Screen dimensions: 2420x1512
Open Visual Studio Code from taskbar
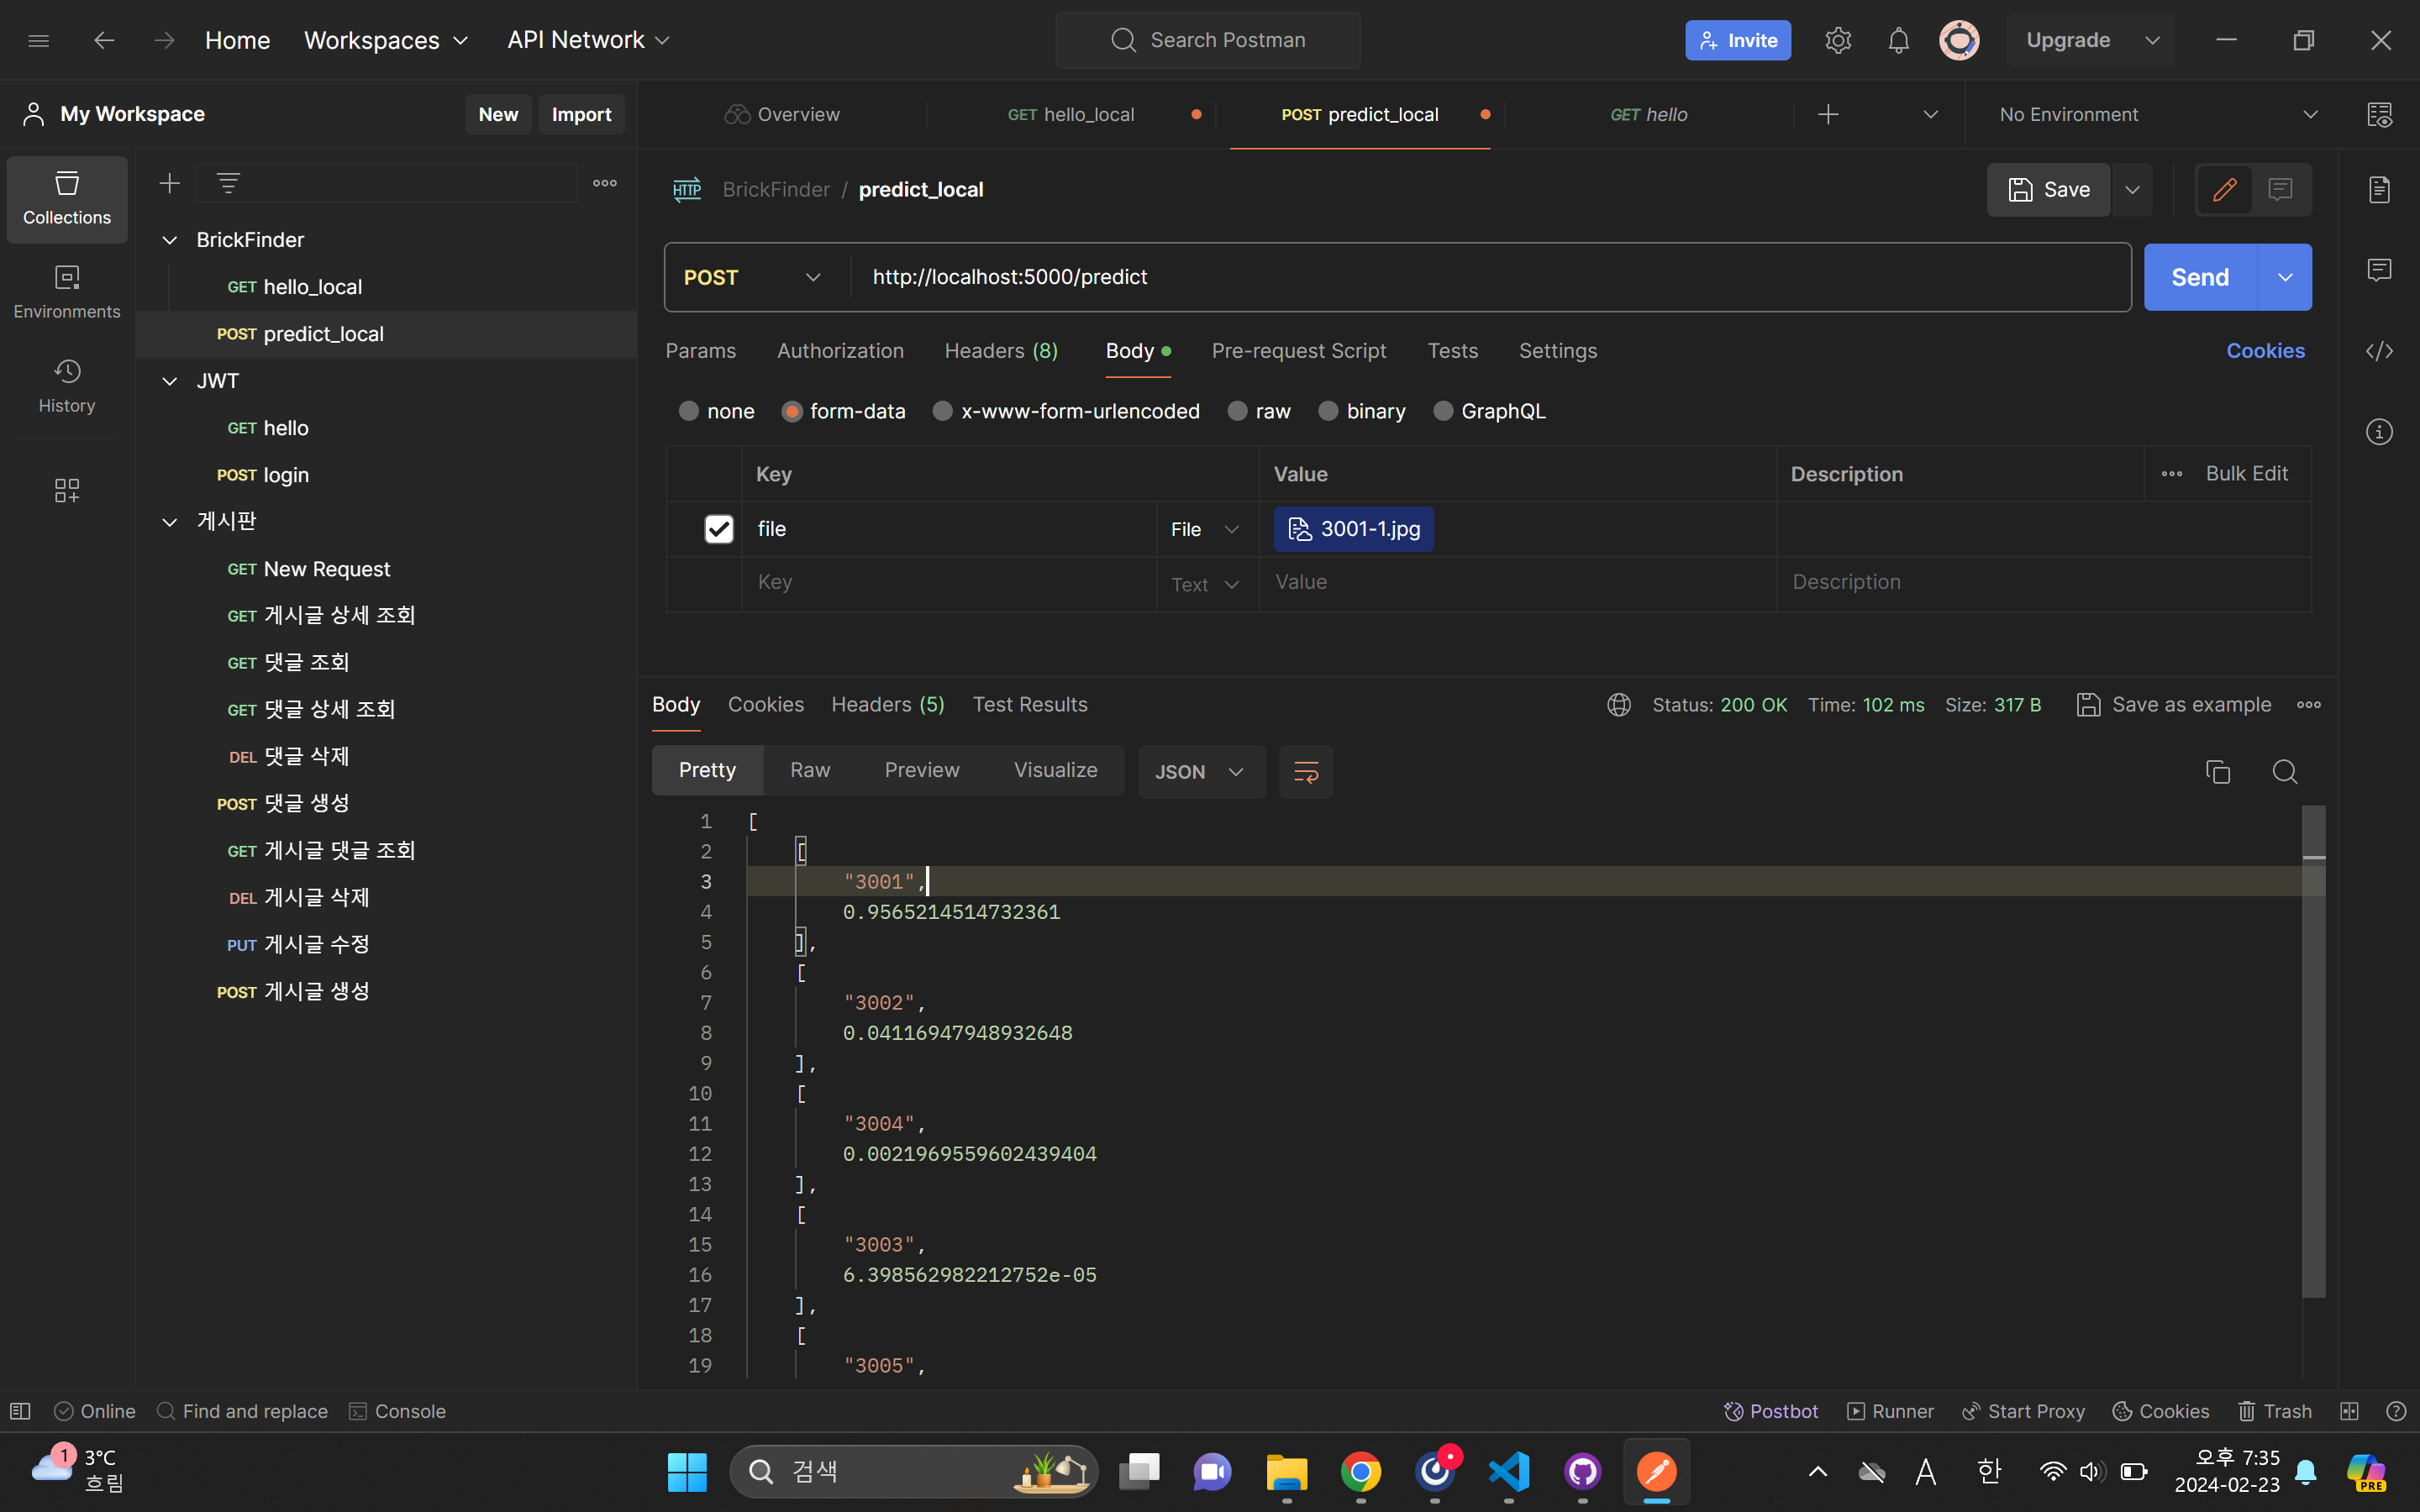point(1508,1471)
